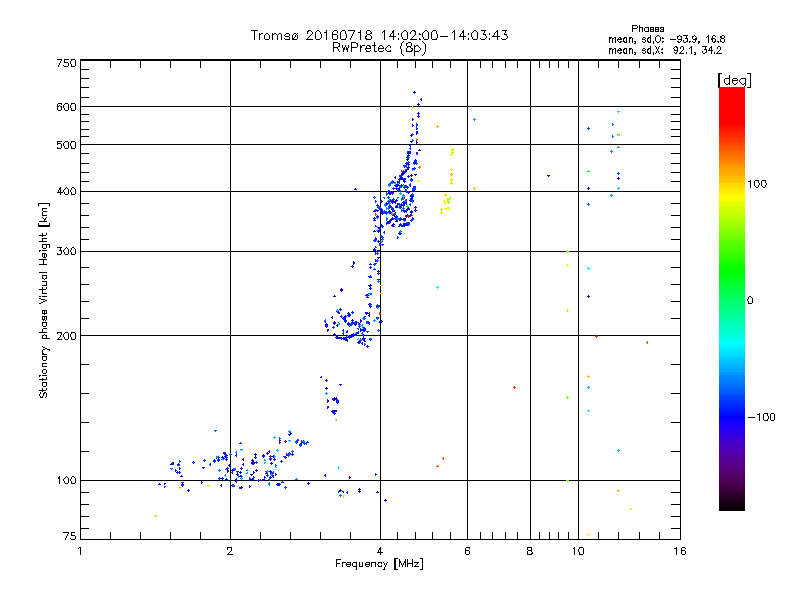Click the plot title 'Tromsø 20160718 14:02:00-14:03:43'
800x600 pixels.
(379, 35)
